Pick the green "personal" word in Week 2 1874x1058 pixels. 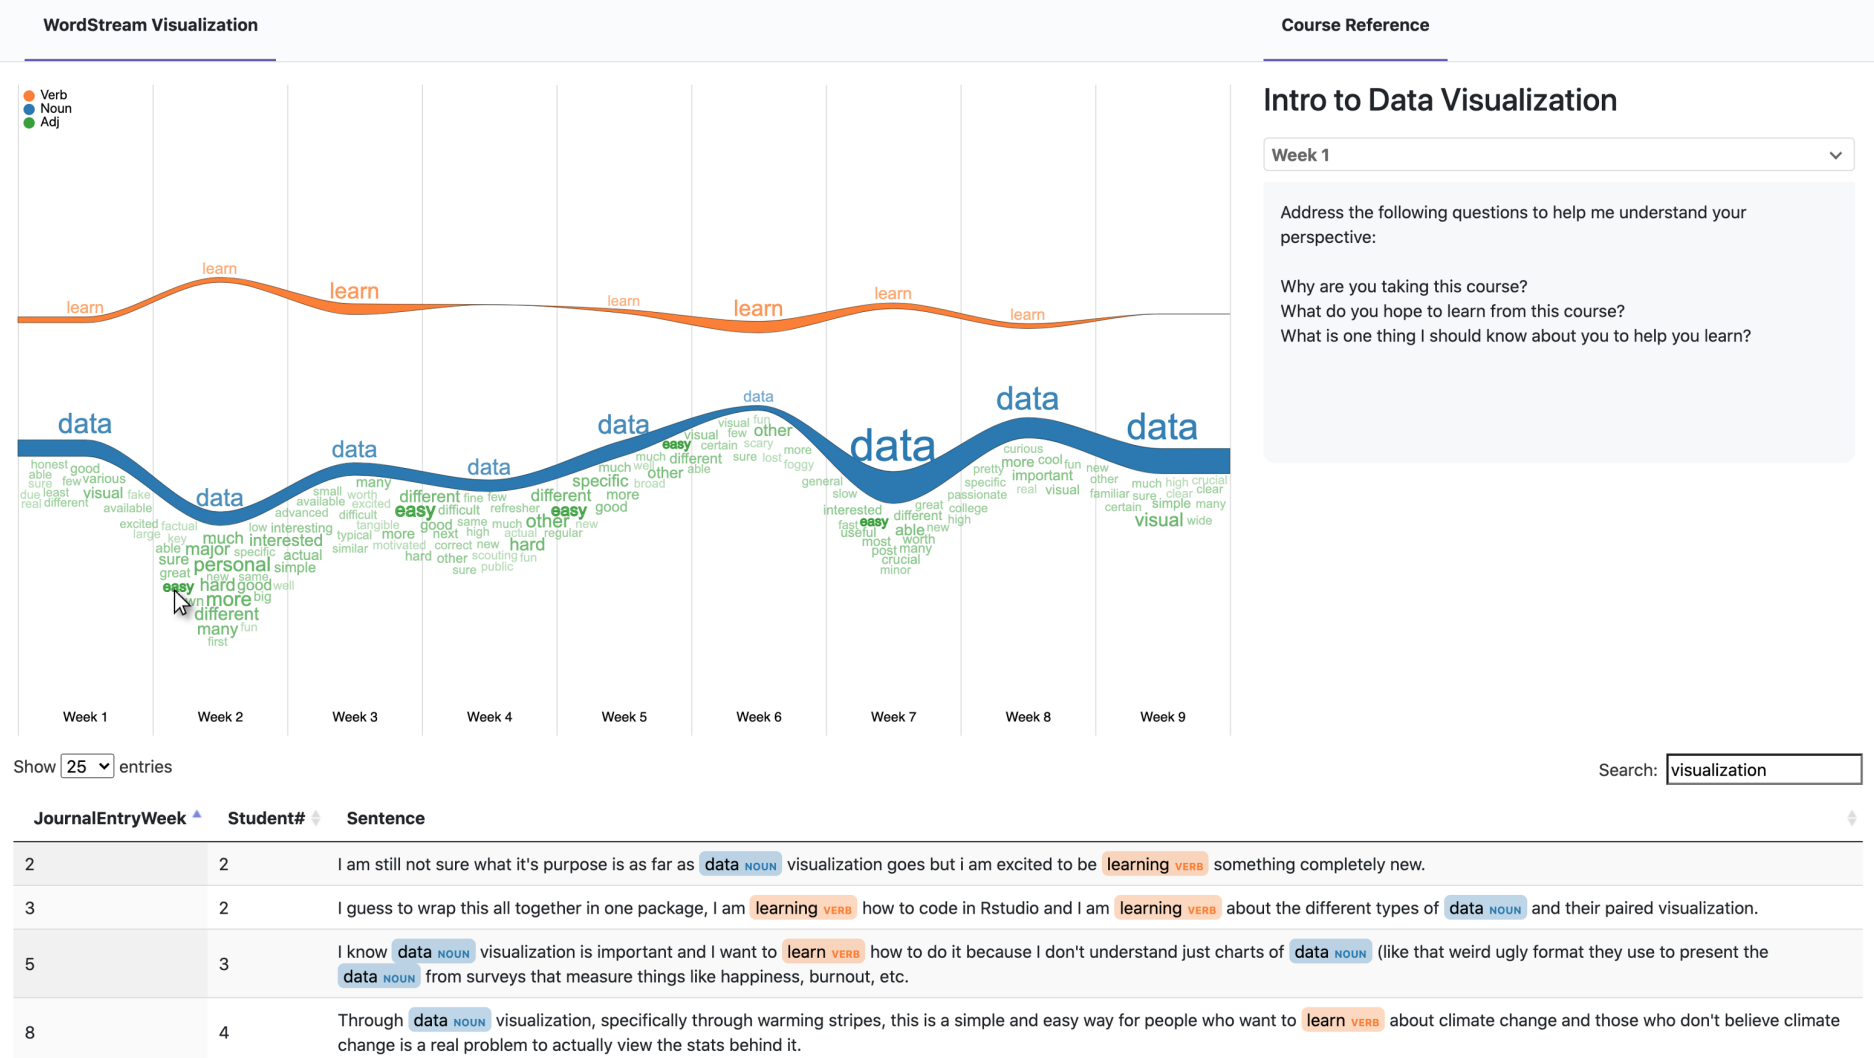point(231,565)
